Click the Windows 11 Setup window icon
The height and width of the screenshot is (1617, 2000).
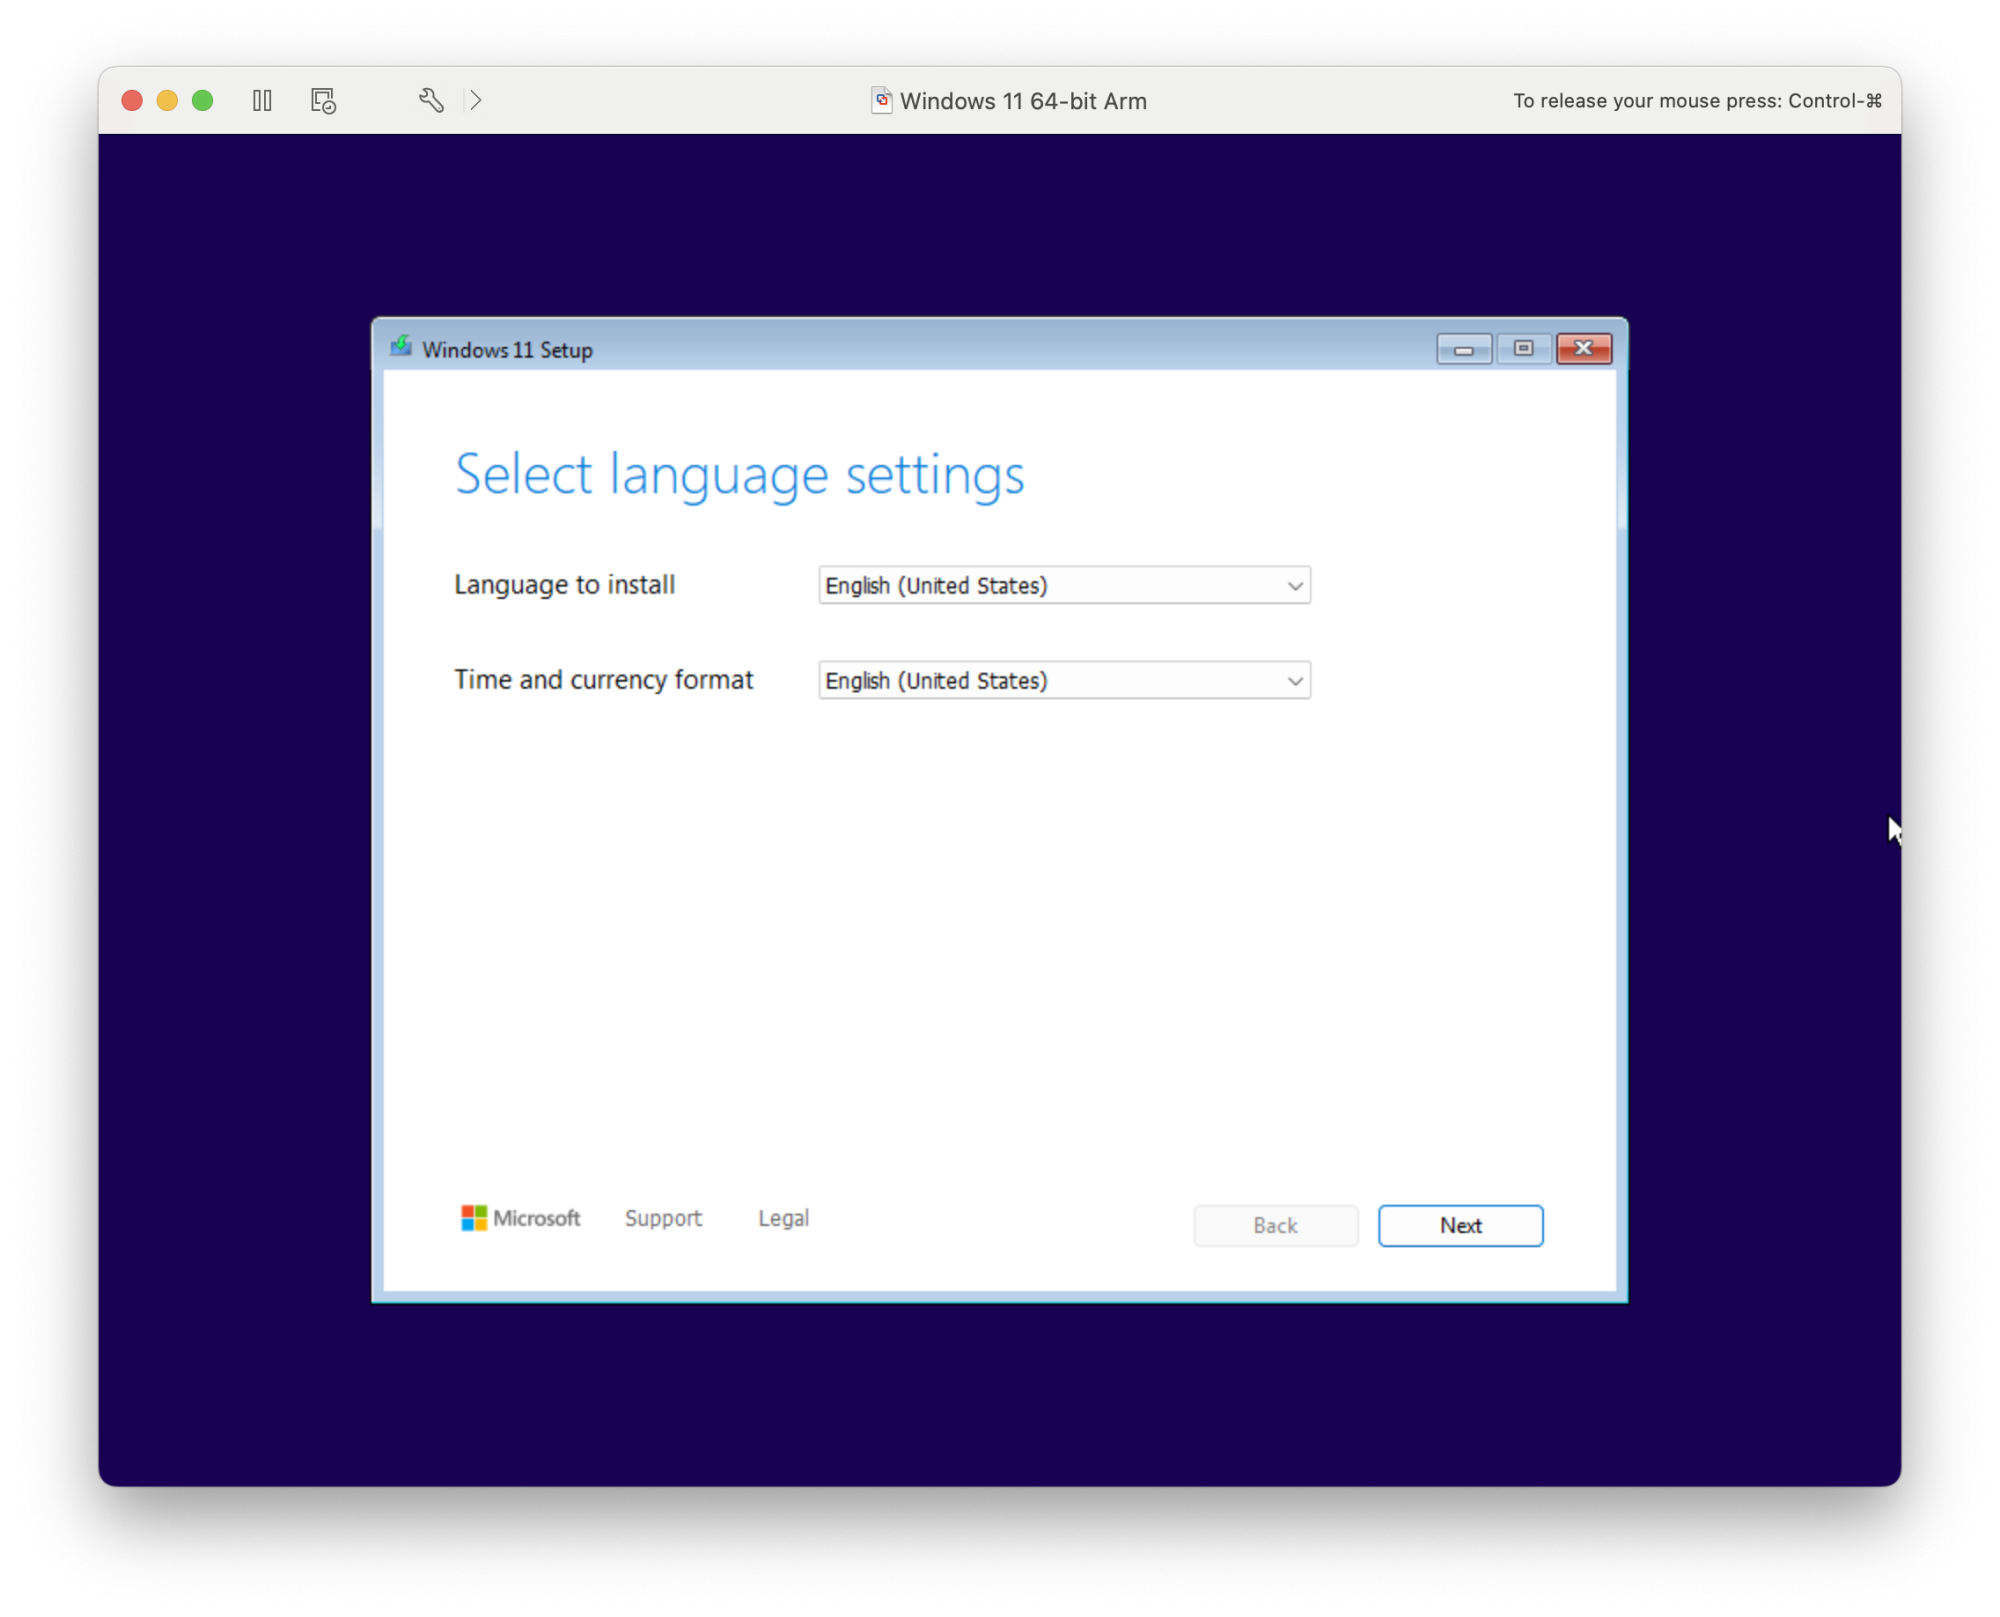(x=401, y=347)
